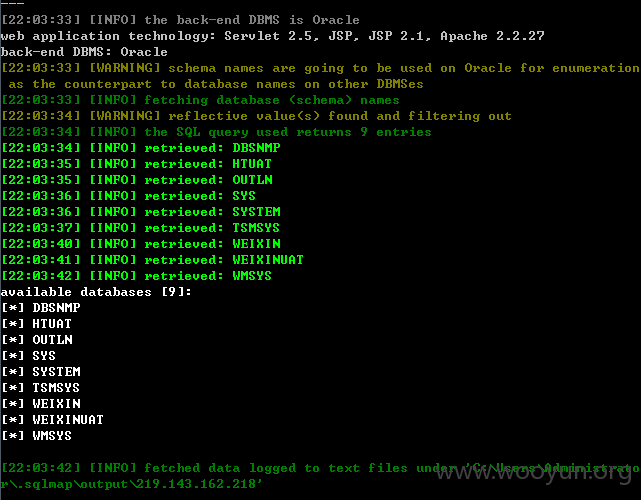Image resolution: width=641 pixels, height=500 pixels.
Task: Click the 'back-end DBMS: Oracle' line
Action: (84, 52)
